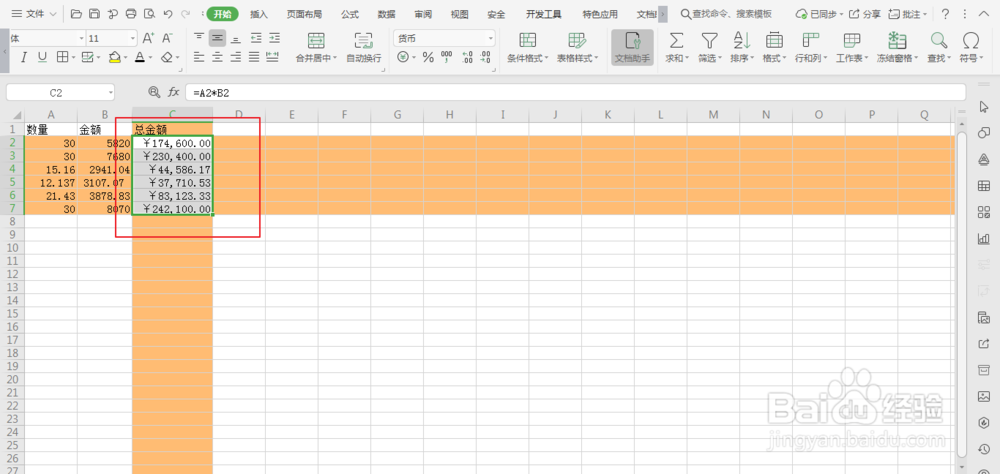Click the formula bar showing =A2*B2

[x=575, y=93]
